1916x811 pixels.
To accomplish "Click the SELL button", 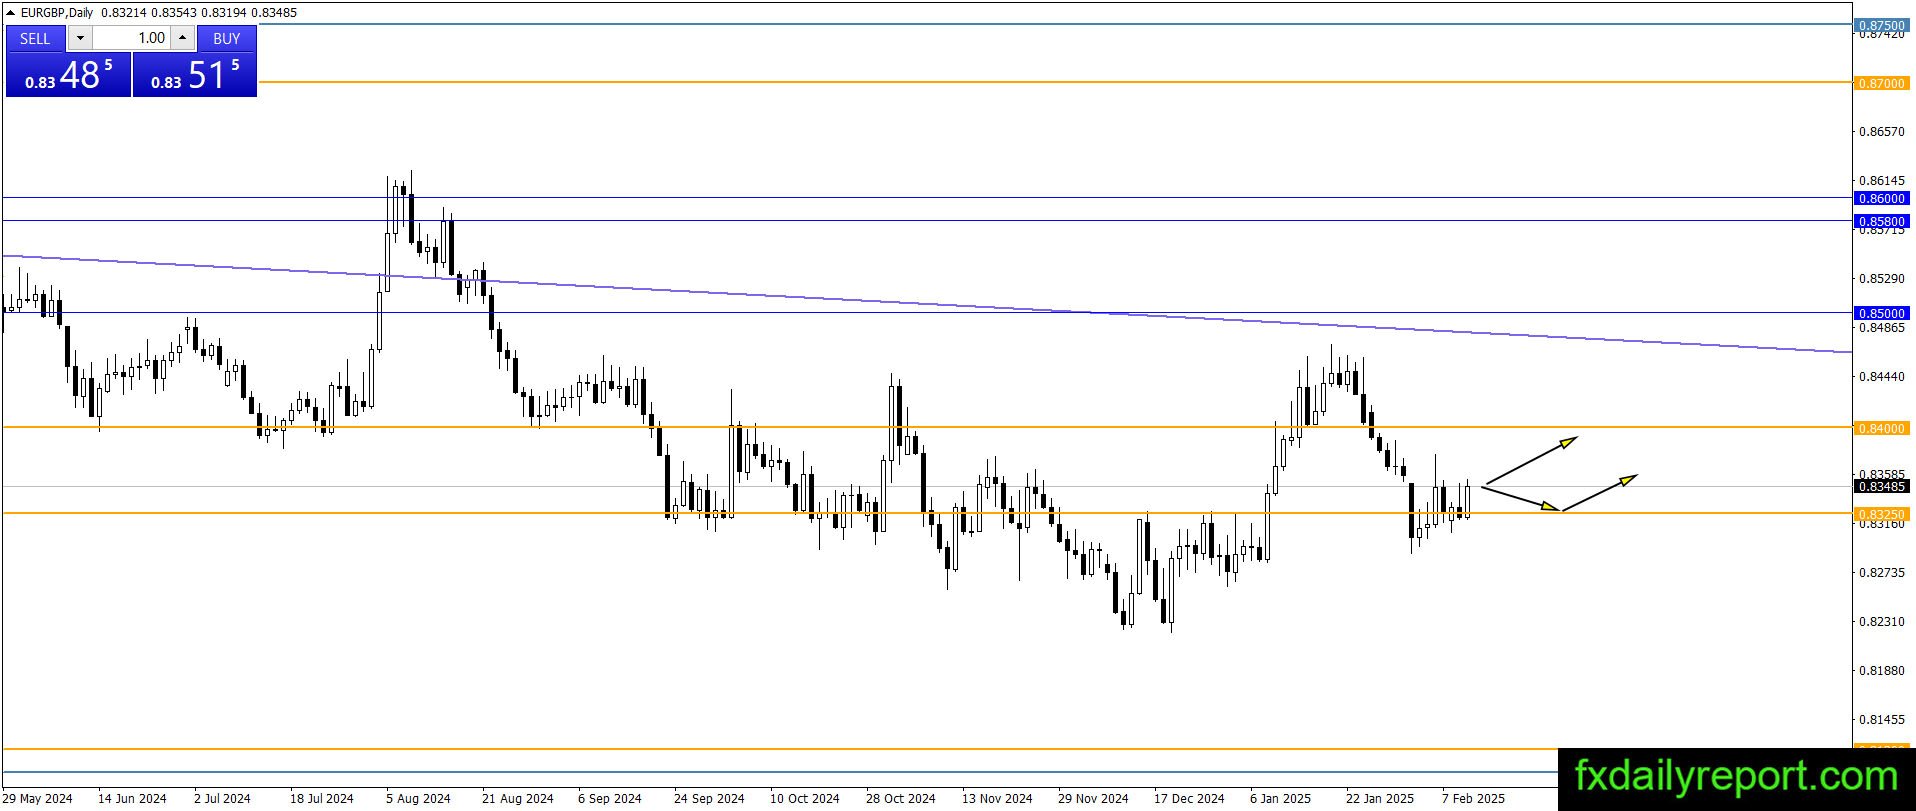I will pos(35,38).
